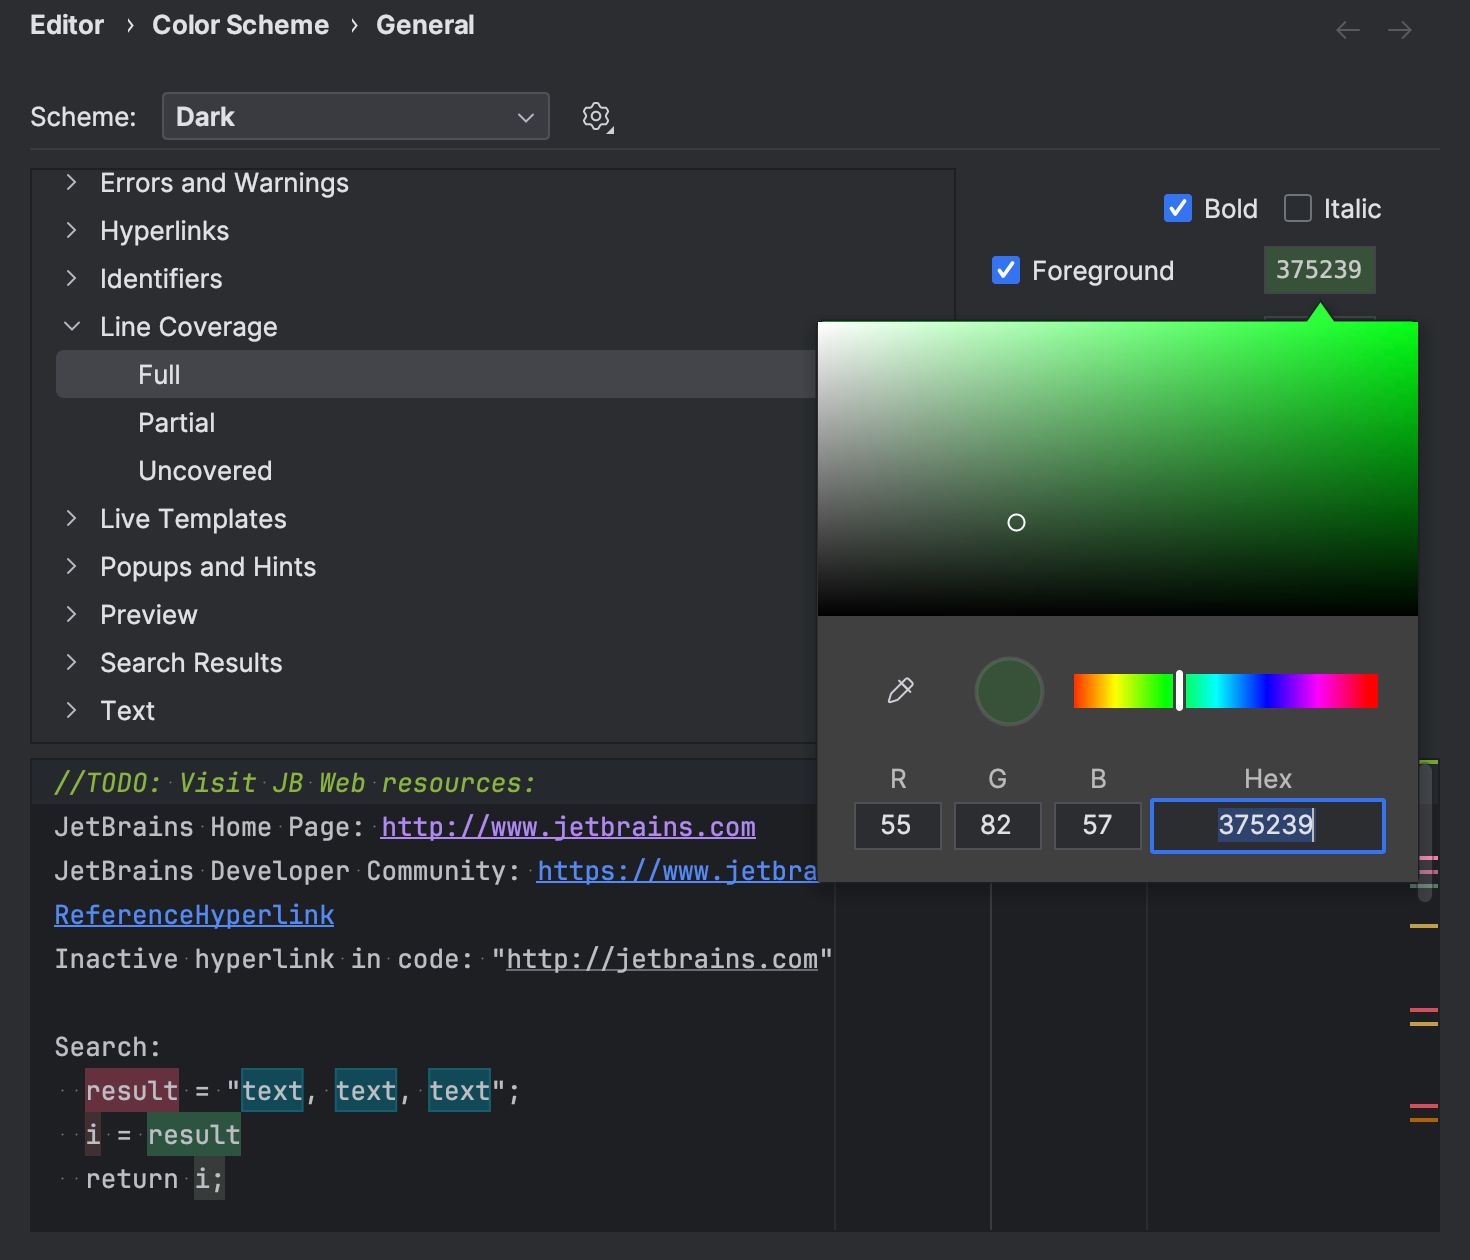Collapse the Line Coverage section
The image size is (1470, 1260).
coord(71,326)
